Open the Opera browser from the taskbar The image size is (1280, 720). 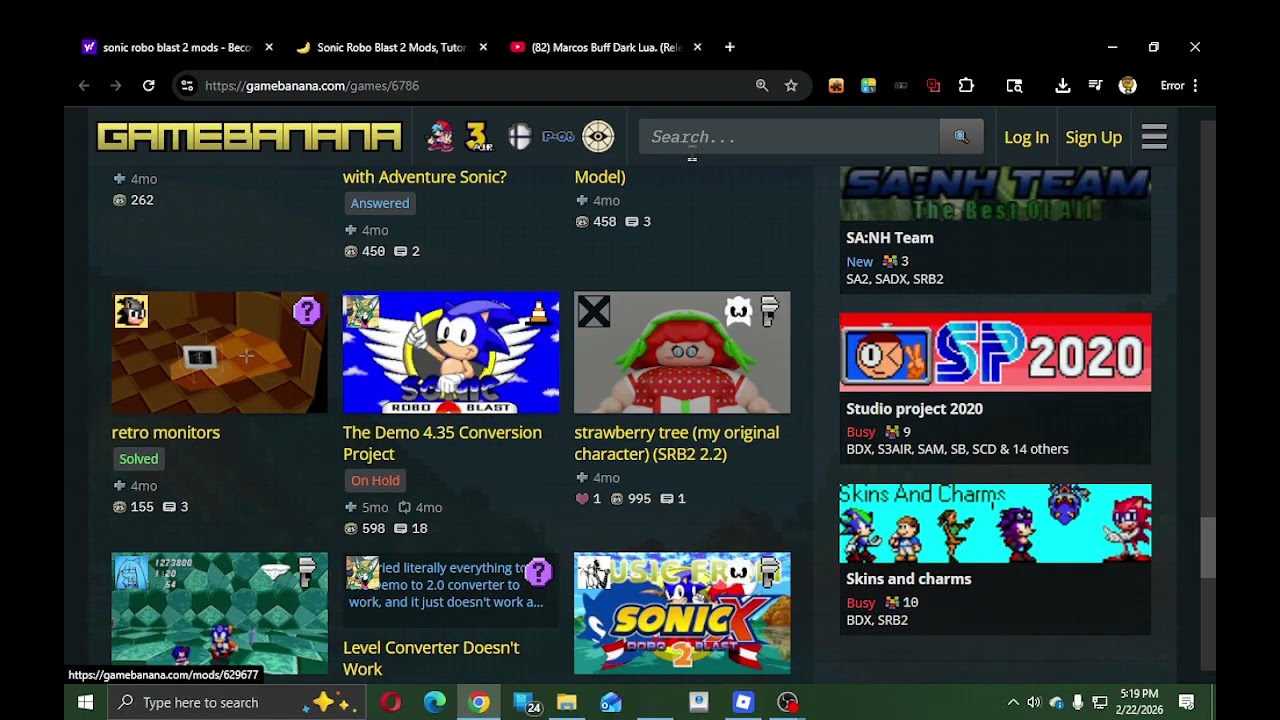pyautogui.click(x=391, y=702)
